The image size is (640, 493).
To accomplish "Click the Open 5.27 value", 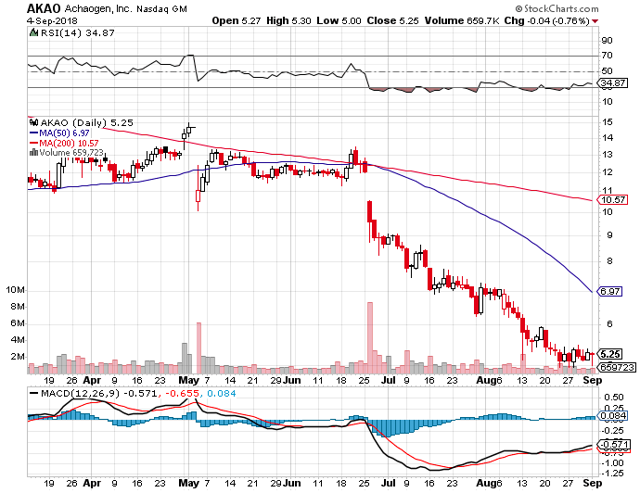I will [236, 21].
